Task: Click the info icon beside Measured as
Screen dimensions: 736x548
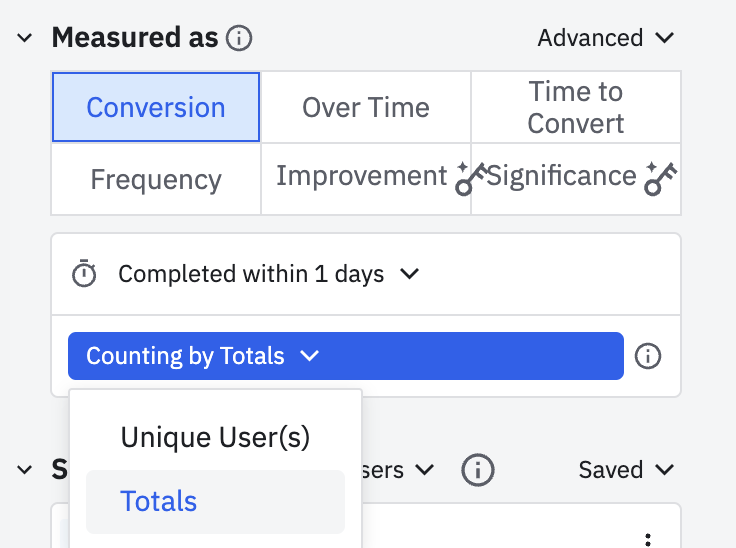Action: [239, 38]
